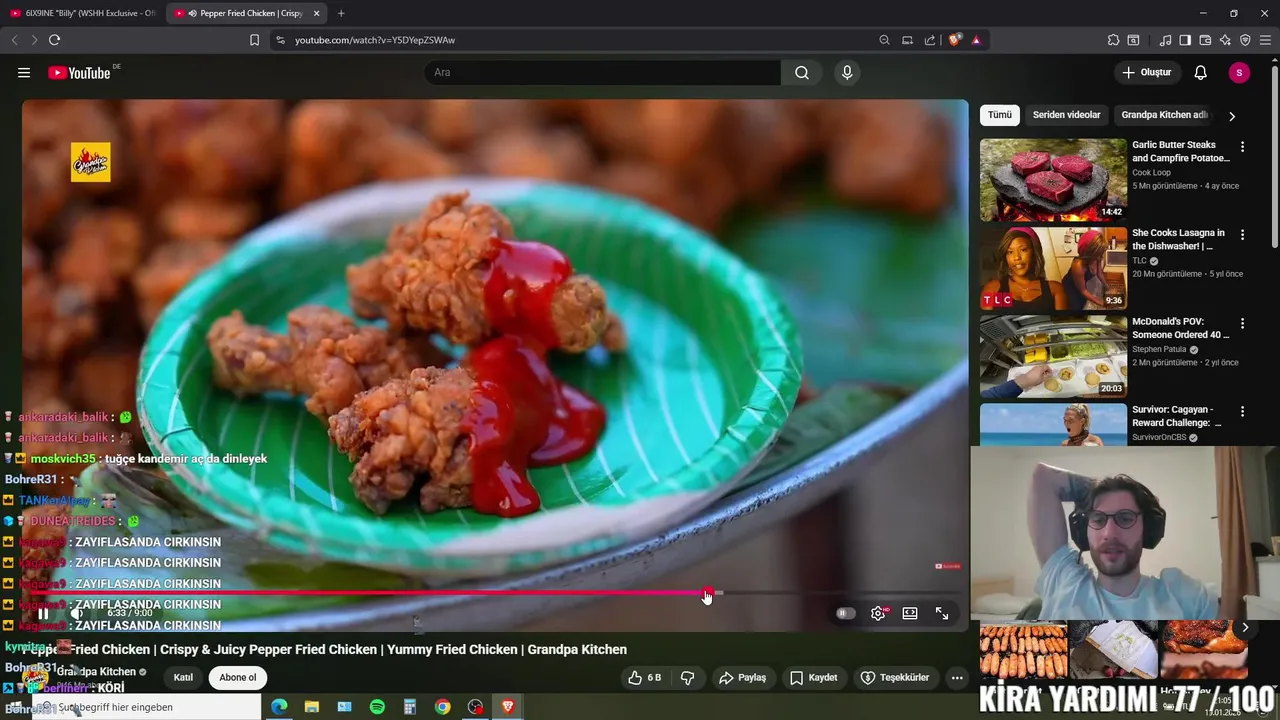Show more filter chips with right chevron
The image size is (1280, 720).
click(x=1232, y=116)
